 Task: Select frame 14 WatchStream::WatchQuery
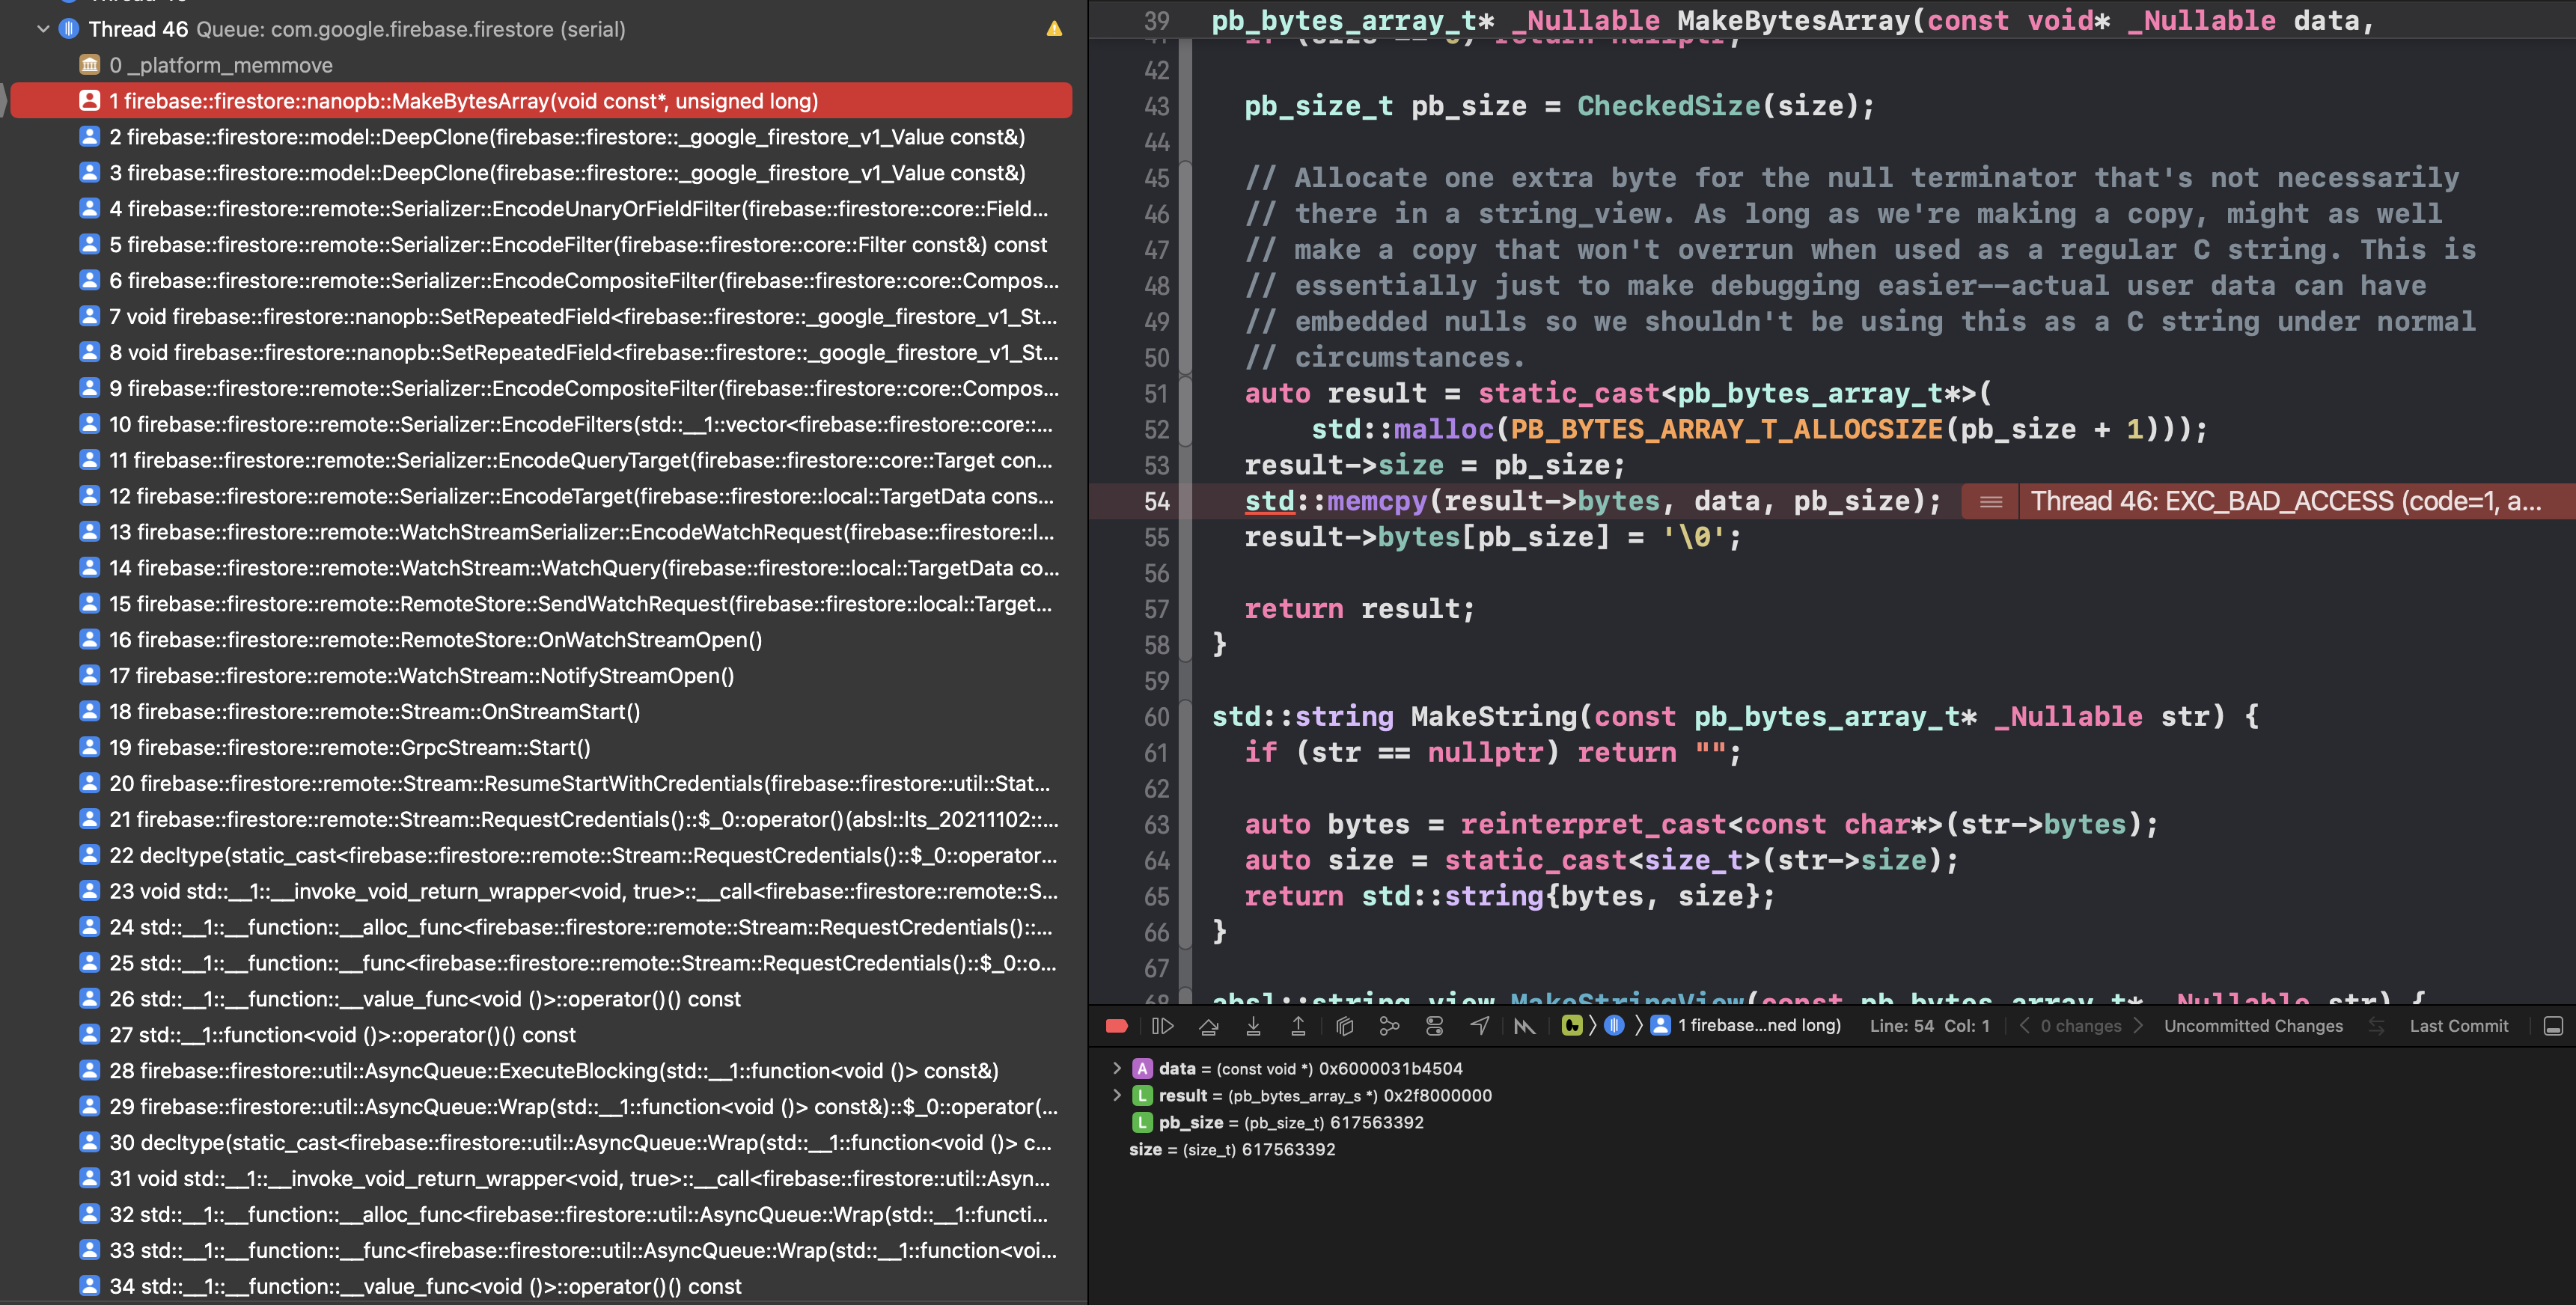[x=540, y=568]
